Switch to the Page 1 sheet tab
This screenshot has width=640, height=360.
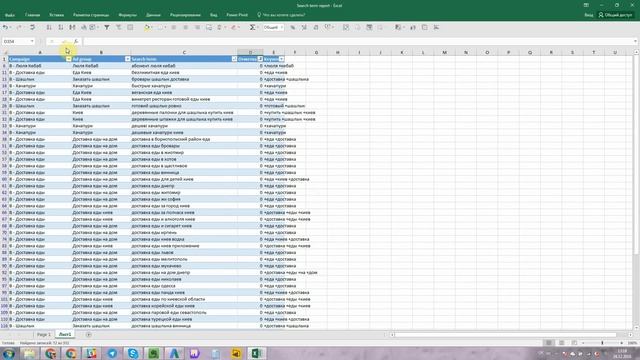(x=44, y=335)
